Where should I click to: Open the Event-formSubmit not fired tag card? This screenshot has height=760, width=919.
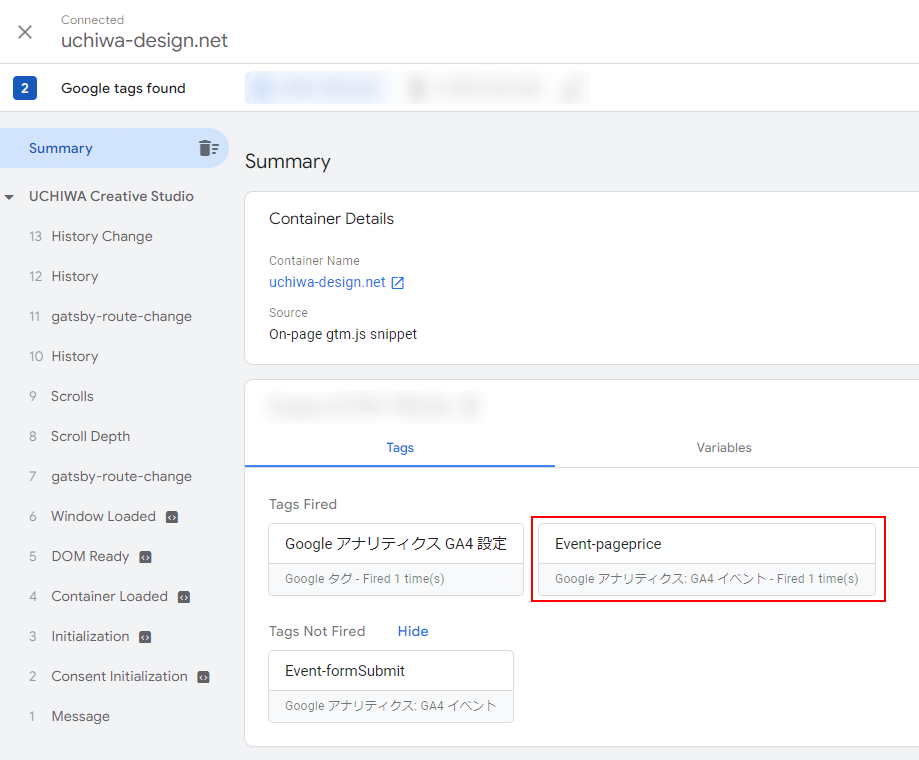[391, 686]
